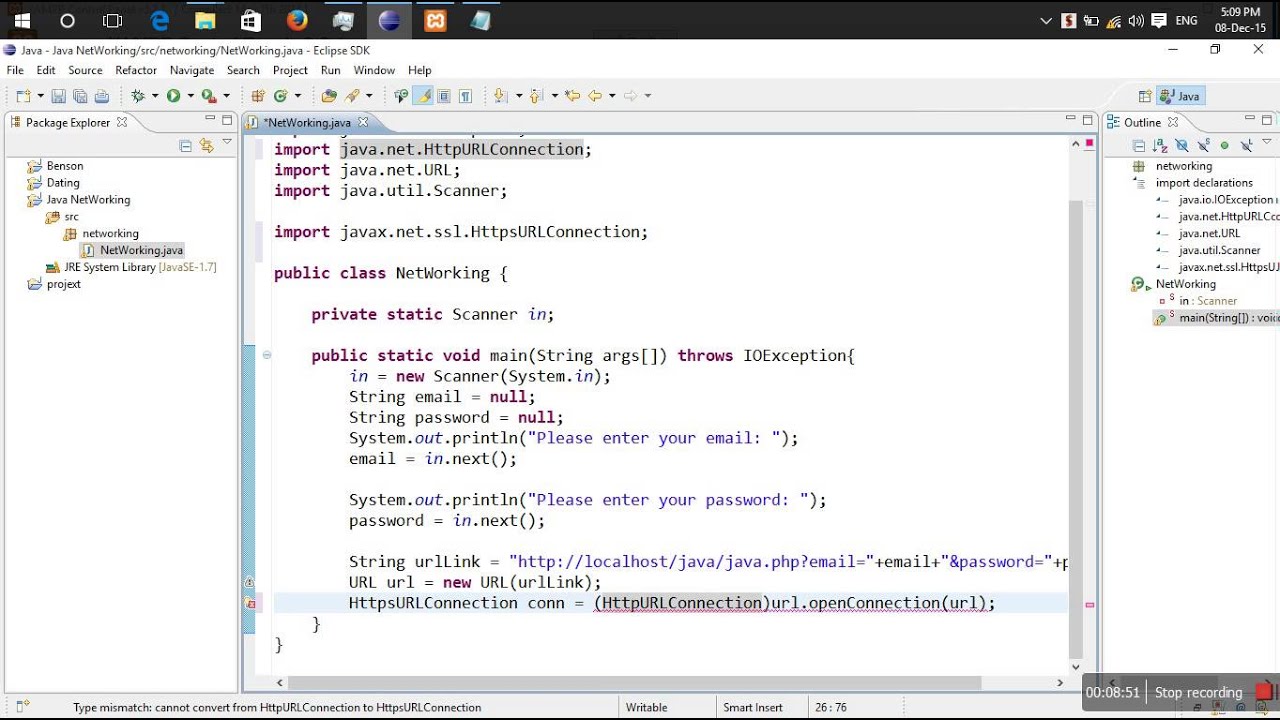Toggle Link with Editor in Package Explorer
The height and width of the screenshot is (720, 1280).
(x=207, y=145)
